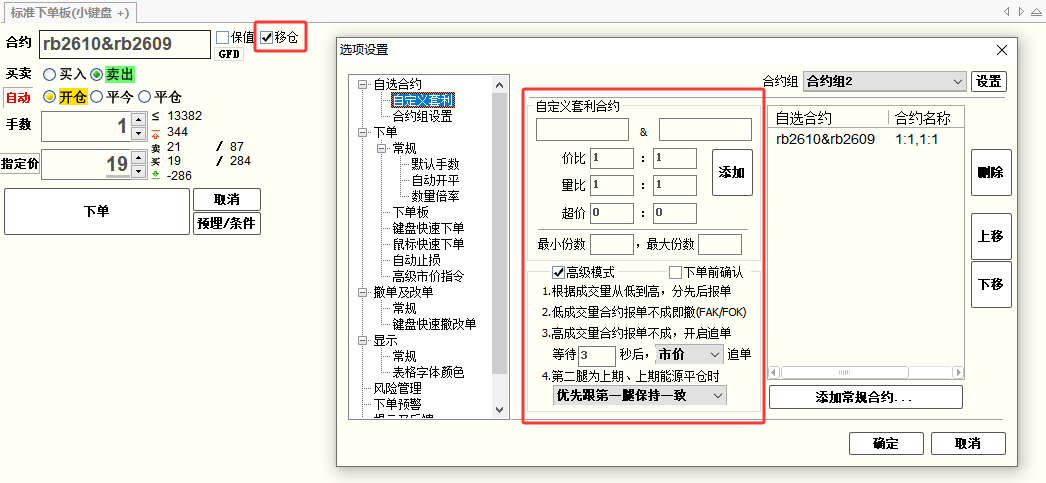
Task: Open 自动开平 settings item
Action: (435, 180)
